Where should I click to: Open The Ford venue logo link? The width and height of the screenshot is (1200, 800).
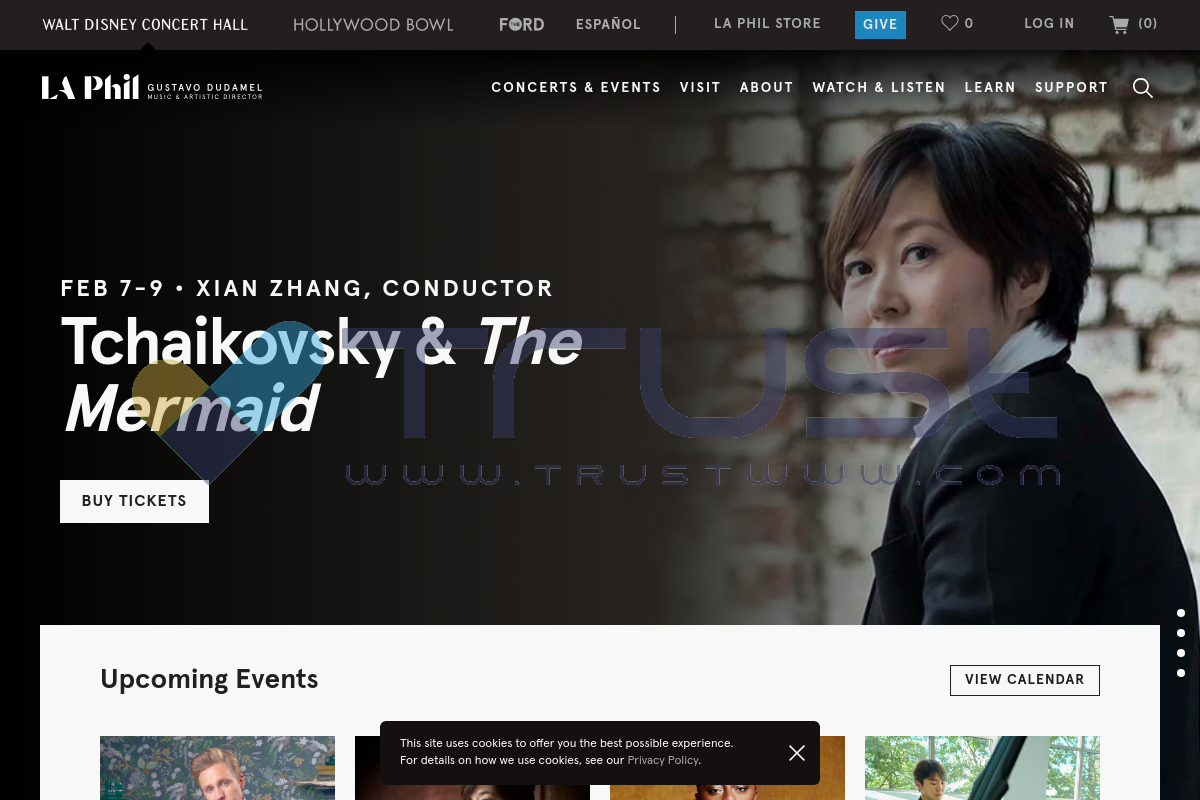[x=522, y=24]
